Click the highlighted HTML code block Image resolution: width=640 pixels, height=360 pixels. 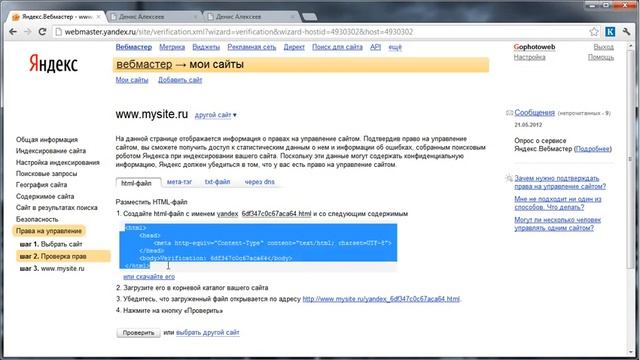pos(258,246)
